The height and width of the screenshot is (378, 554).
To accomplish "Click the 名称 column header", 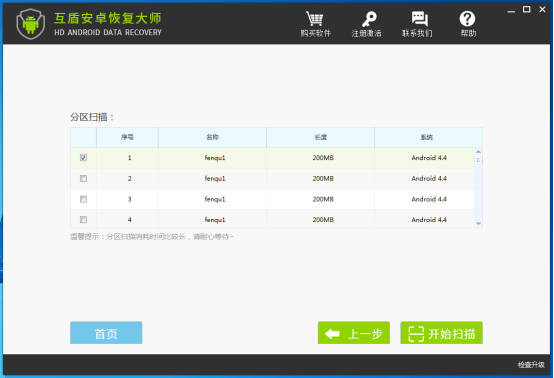I will pyautogui.click(x=212, y=137).
